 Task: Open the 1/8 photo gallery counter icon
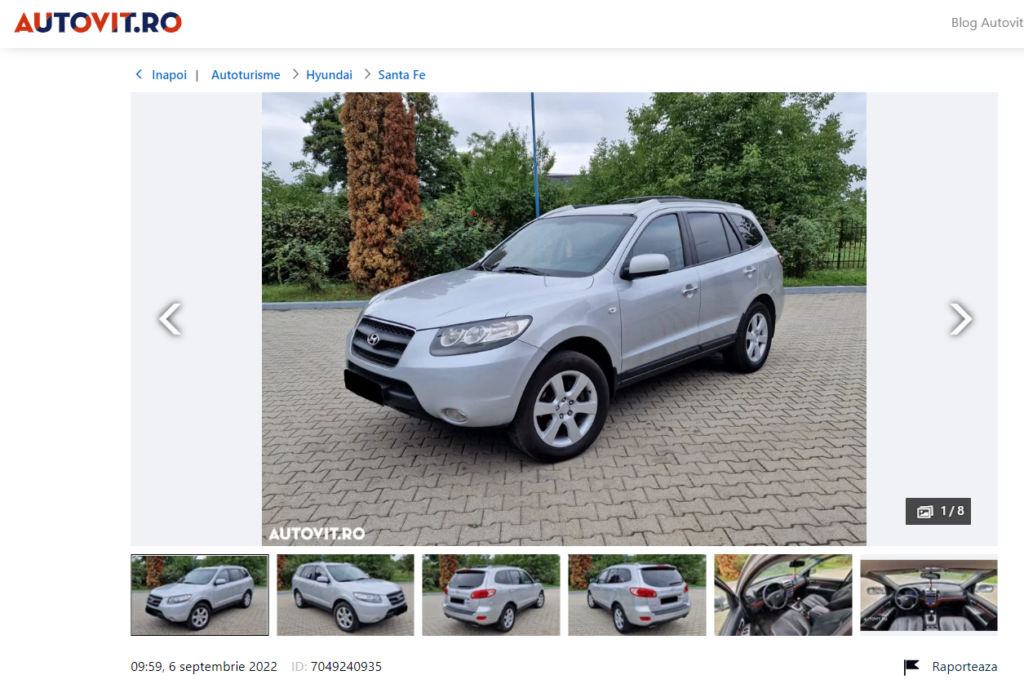[925, 512]
